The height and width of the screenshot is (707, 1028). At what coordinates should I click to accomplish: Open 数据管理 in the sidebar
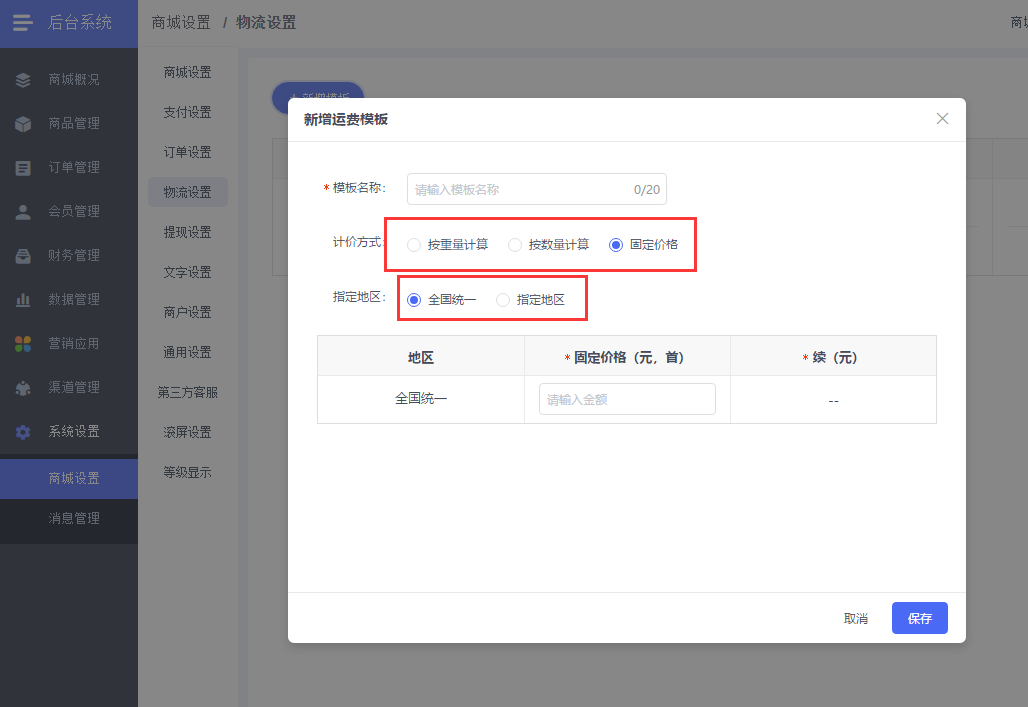(69, 299)
